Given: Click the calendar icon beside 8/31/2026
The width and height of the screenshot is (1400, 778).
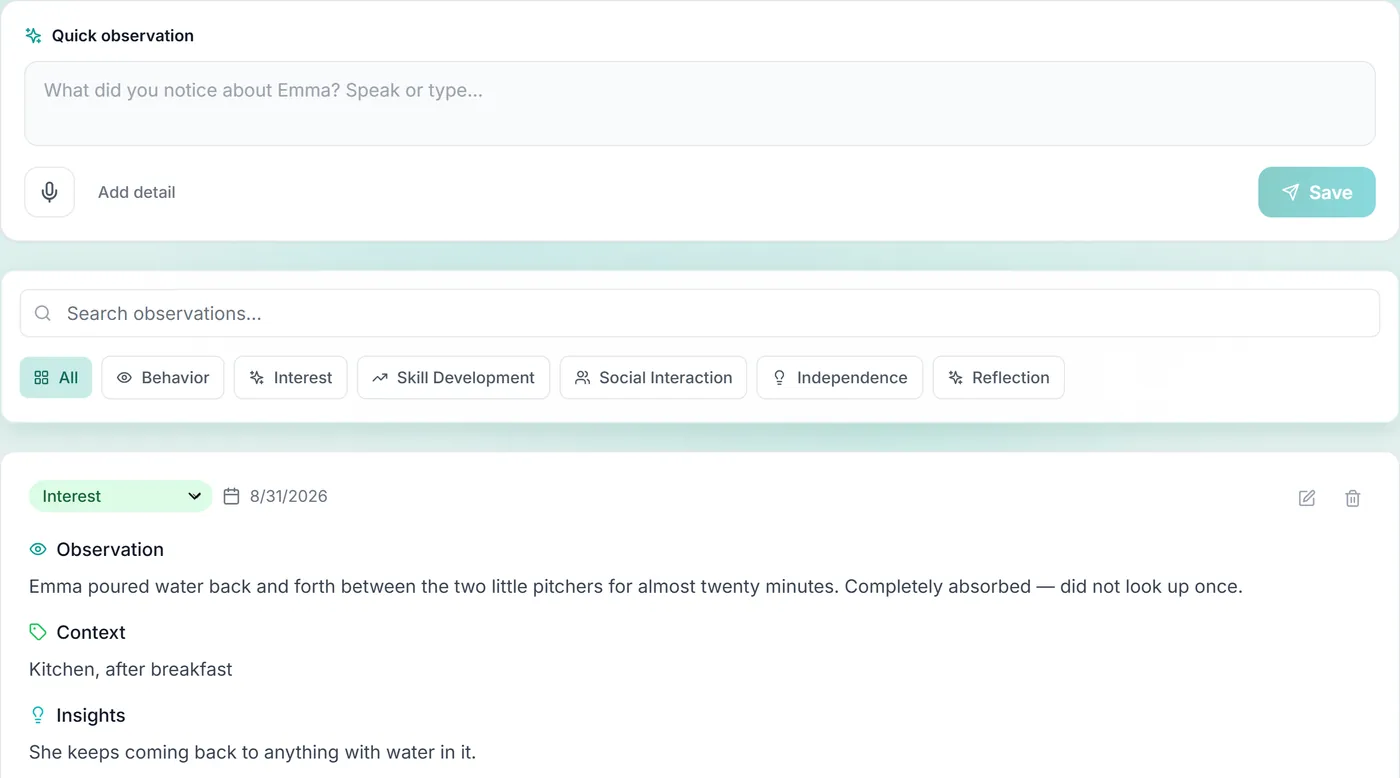Looking at the screenshot, I should point(231,496).
